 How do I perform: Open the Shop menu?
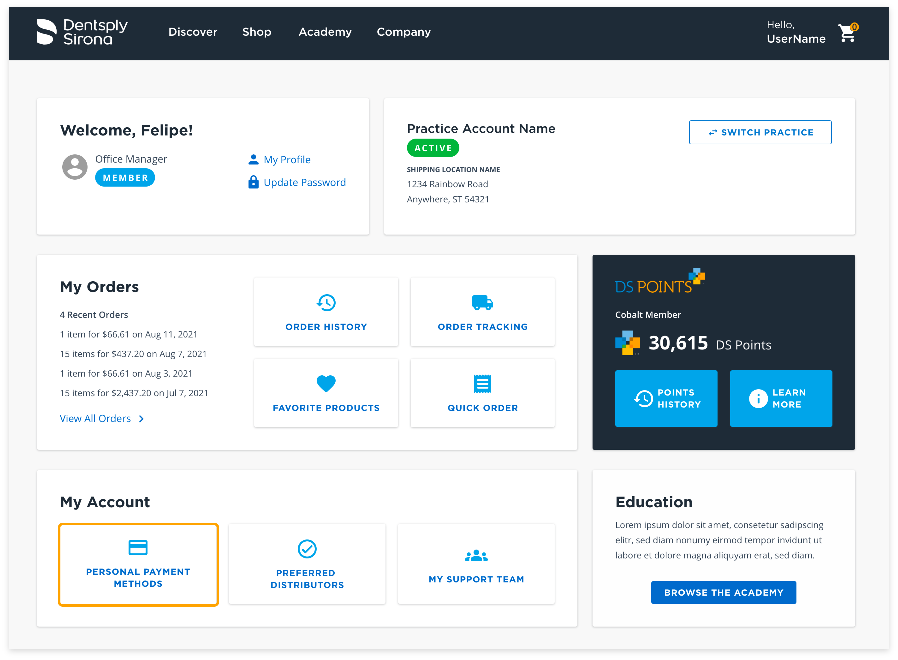(257, 32)
